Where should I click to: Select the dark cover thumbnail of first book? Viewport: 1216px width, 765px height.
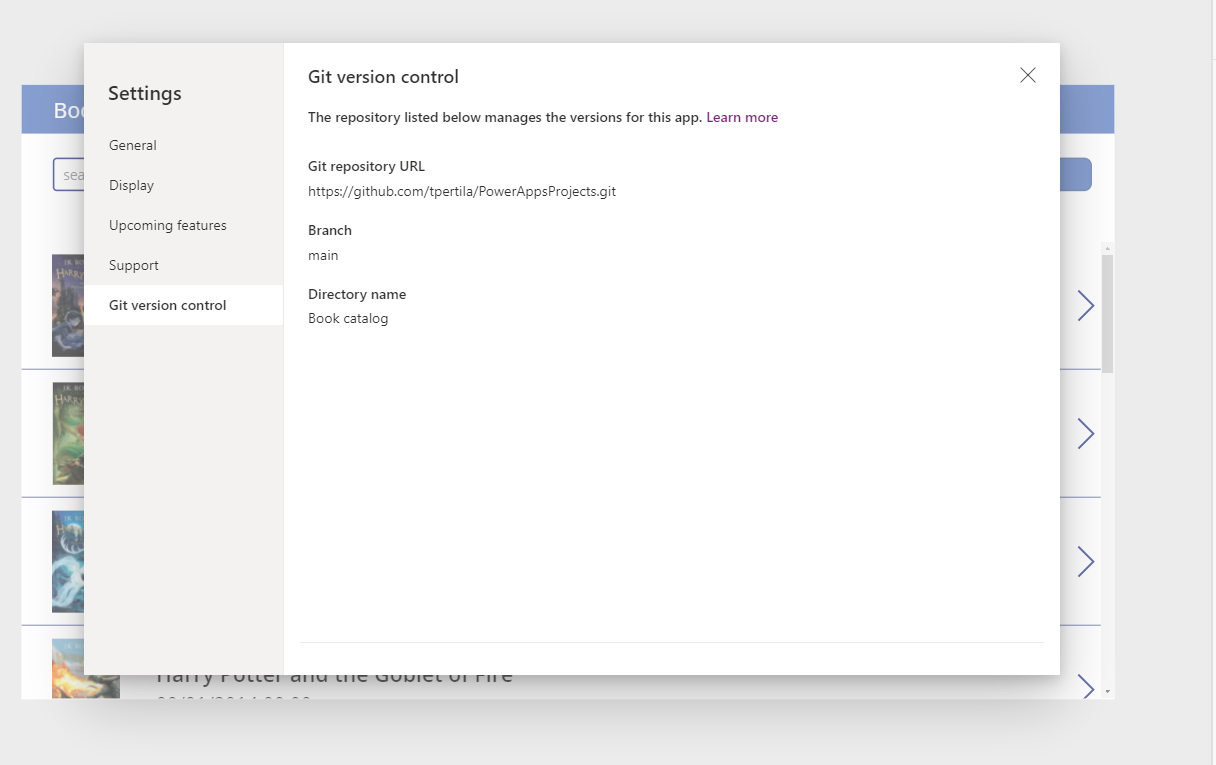[x=67, y=305]
